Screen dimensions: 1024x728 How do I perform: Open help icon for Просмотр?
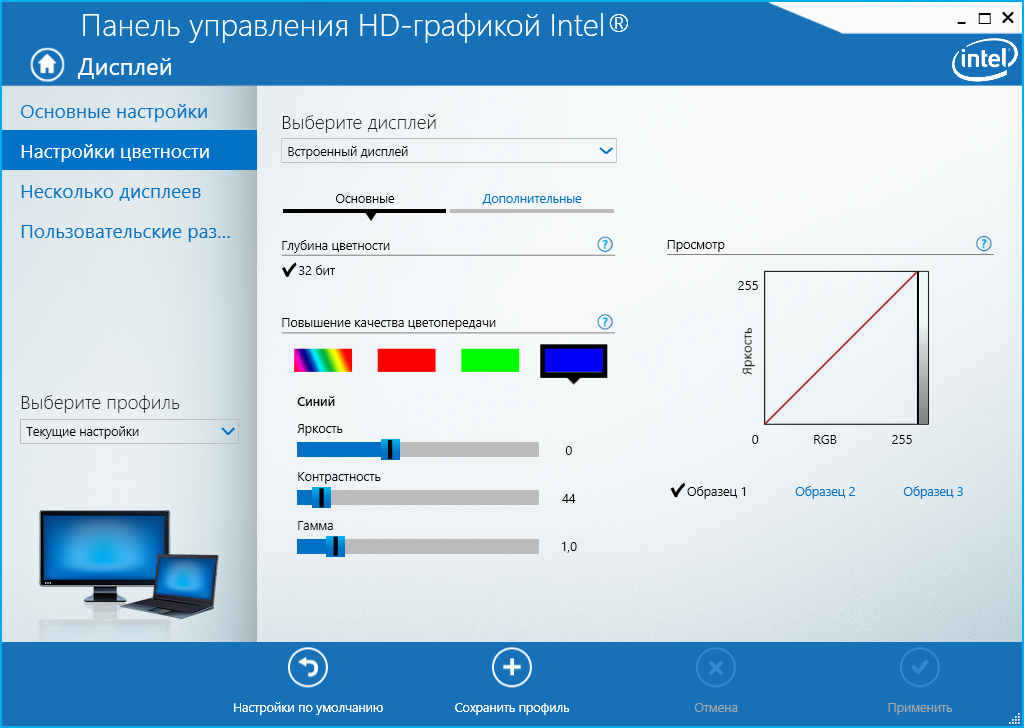click(984, 244)
